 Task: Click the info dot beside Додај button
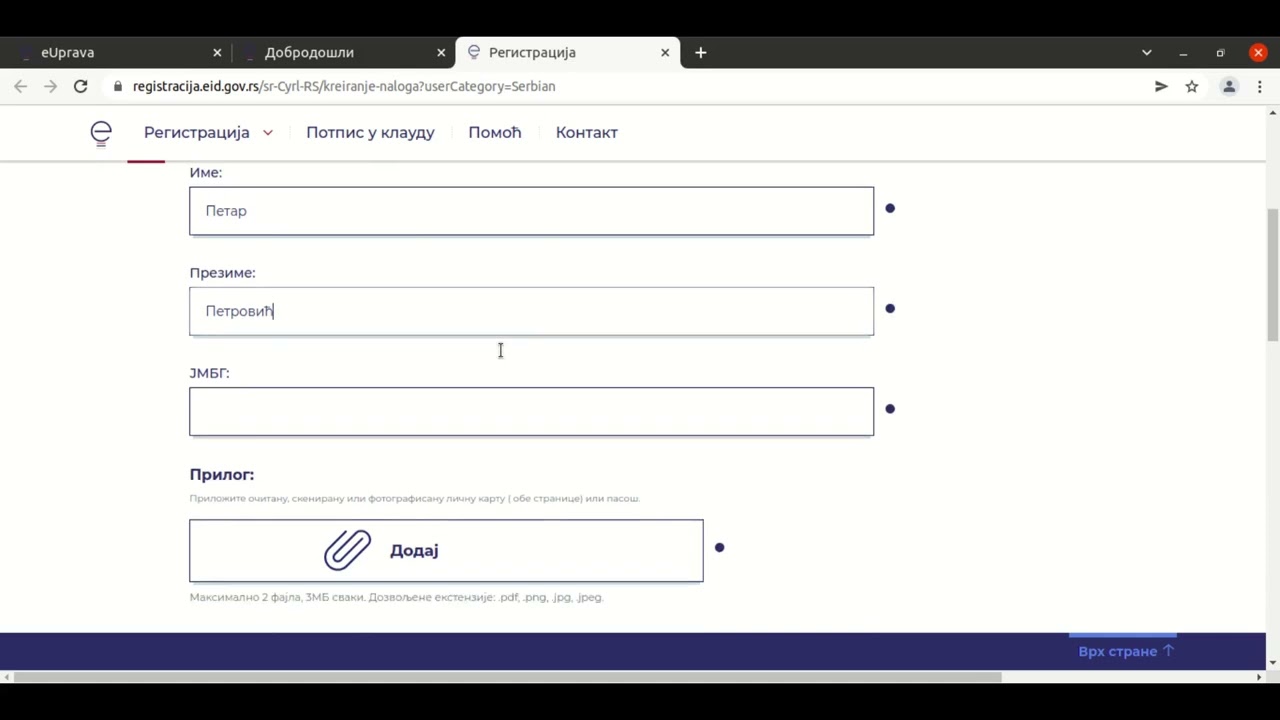(x=719, y=547)
